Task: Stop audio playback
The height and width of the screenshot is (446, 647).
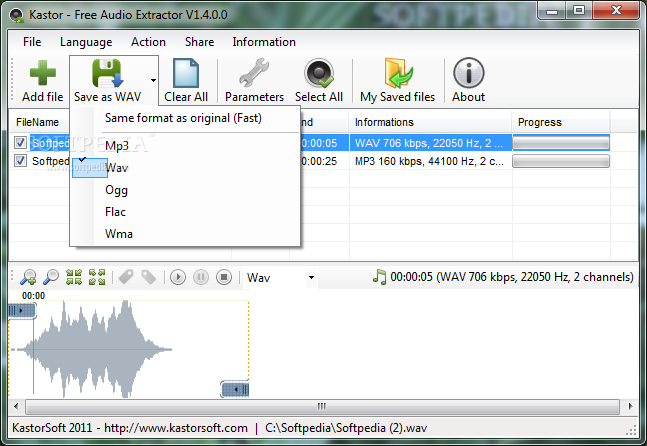Action: pyautogui.click(x=224, y=277)
